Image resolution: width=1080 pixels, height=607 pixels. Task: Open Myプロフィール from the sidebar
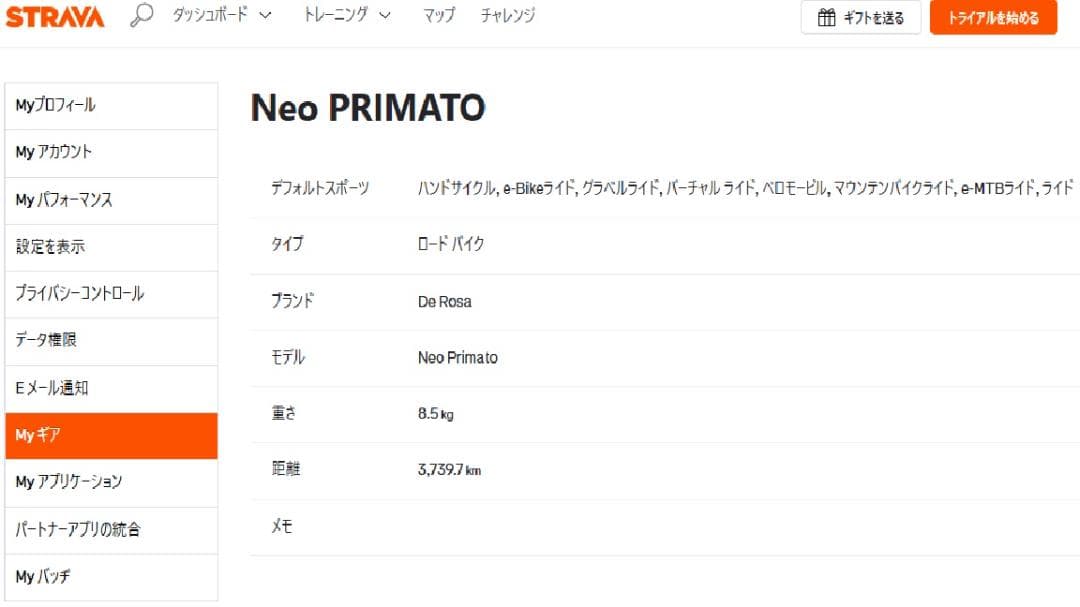pos(56,105)
